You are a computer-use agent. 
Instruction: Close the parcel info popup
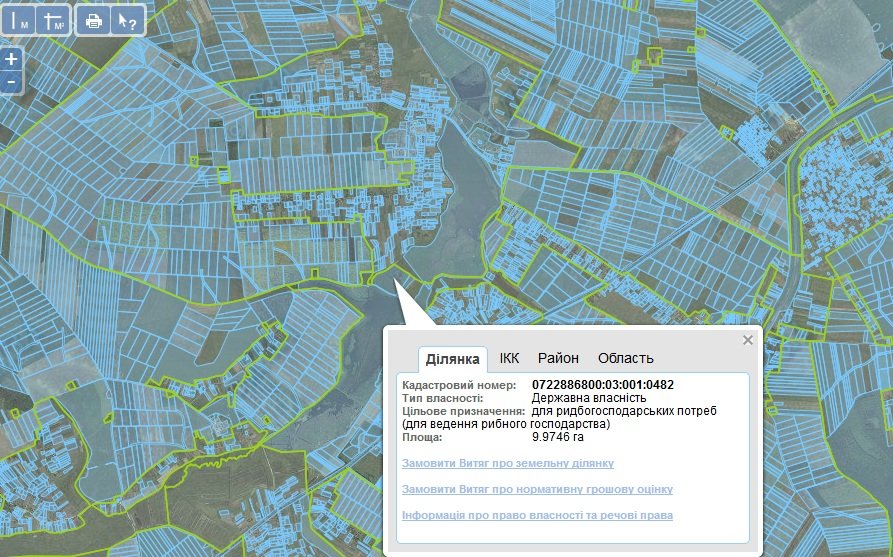tap(747, 340)
